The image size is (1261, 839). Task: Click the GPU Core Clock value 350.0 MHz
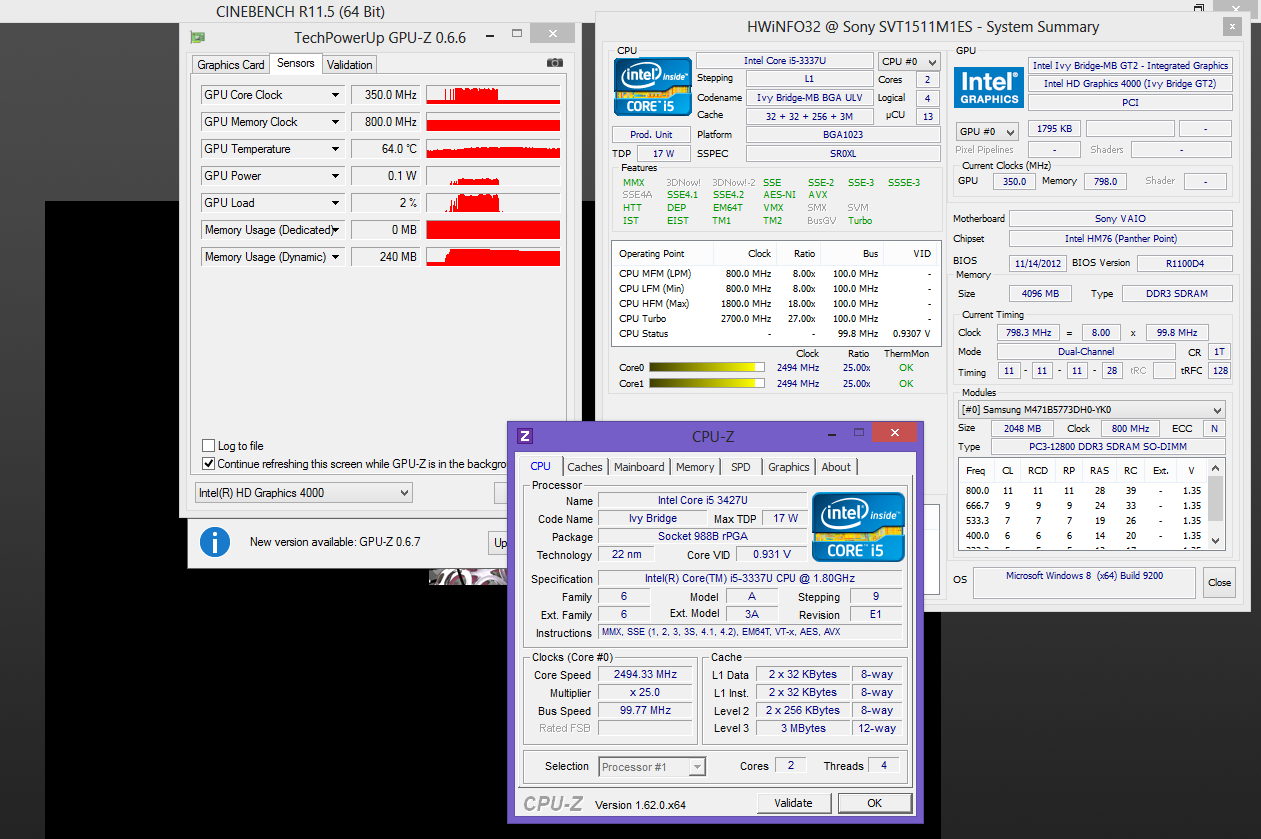click(385, 95)
